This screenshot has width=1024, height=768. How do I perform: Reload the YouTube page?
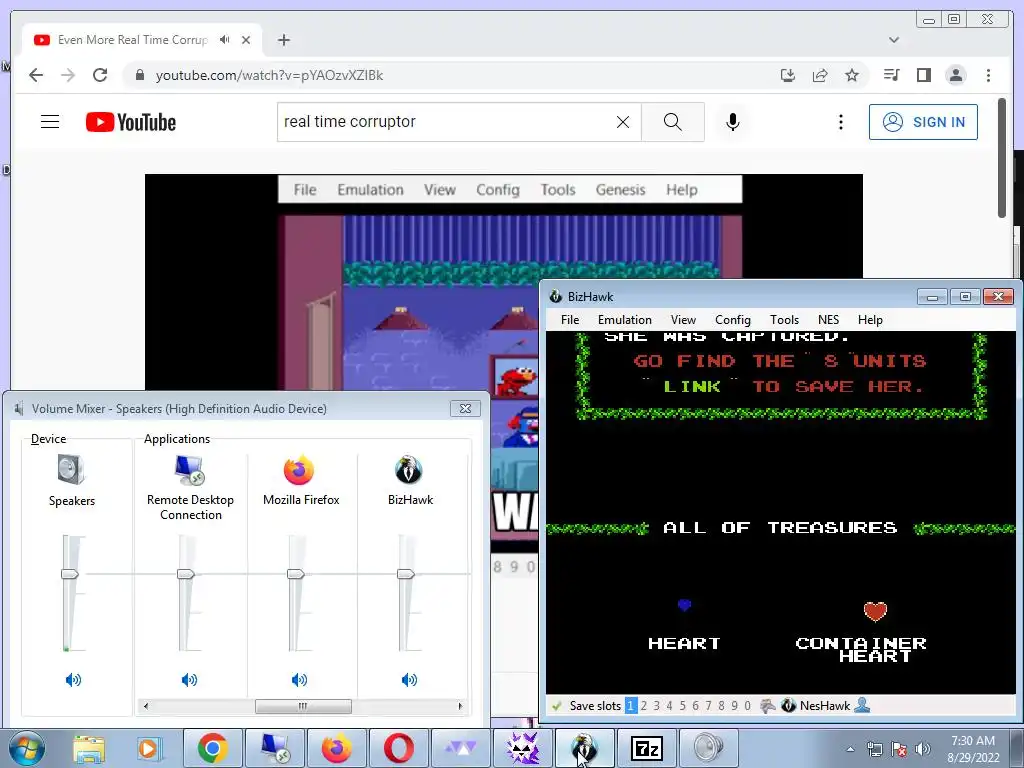100,75
